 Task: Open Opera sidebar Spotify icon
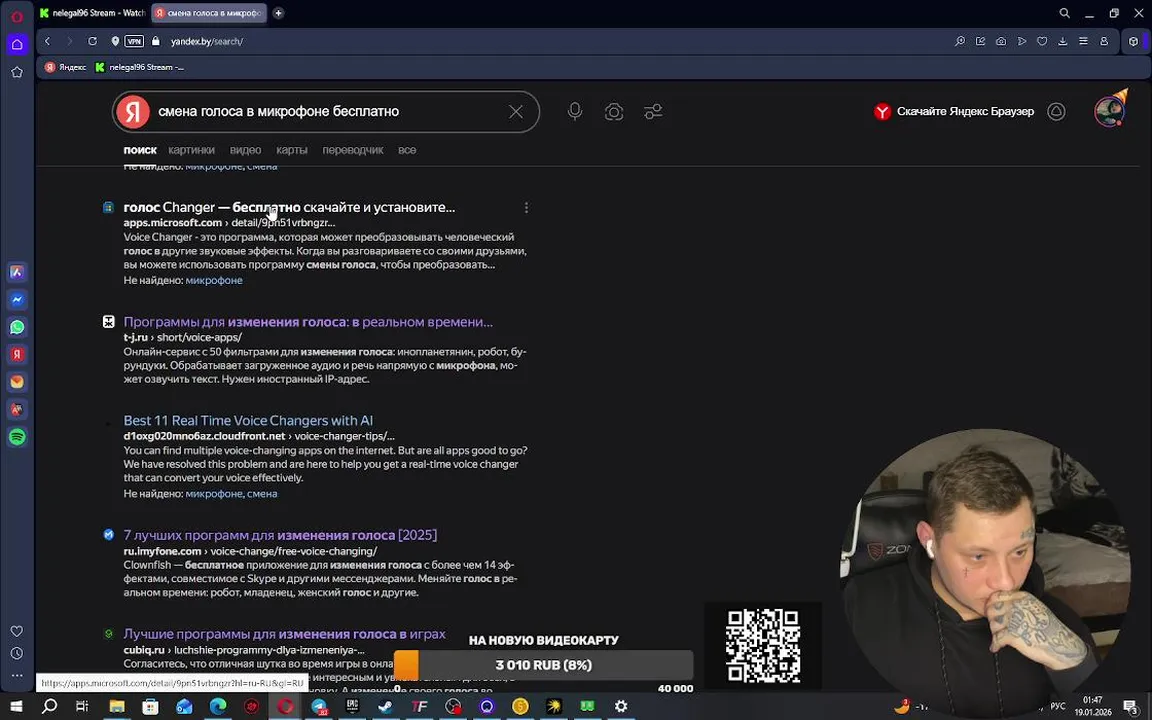click(18, 436)
